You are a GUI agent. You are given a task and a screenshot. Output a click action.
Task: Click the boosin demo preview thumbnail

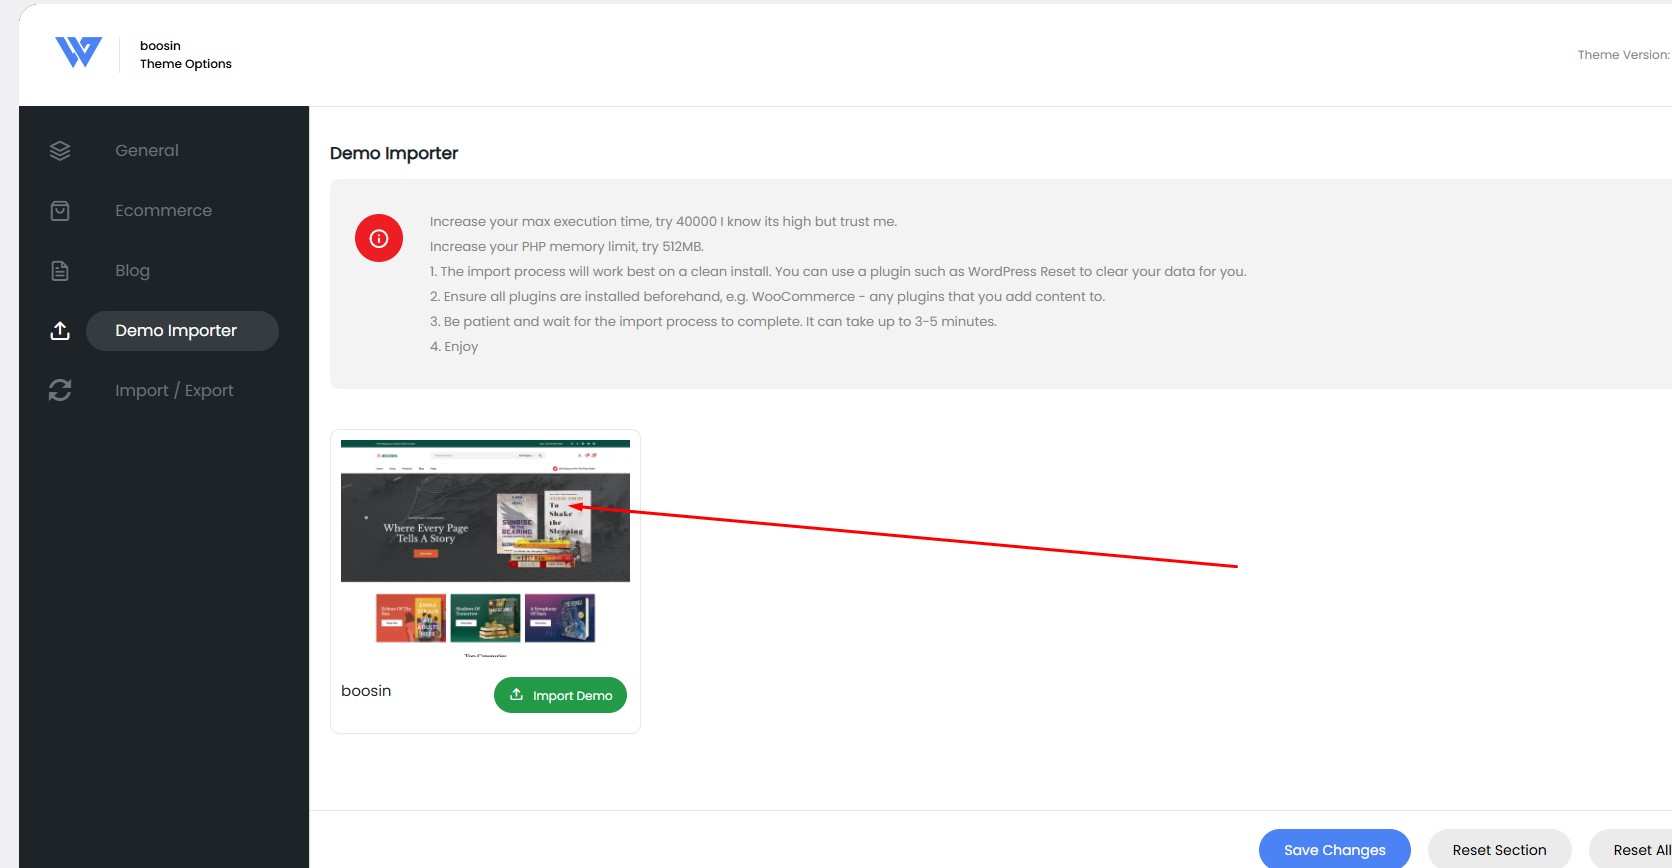[485, 548]
